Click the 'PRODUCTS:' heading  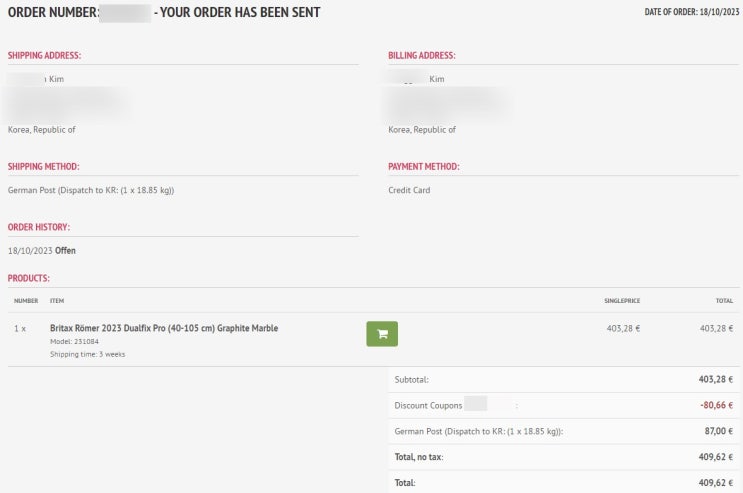pos(28,278)
